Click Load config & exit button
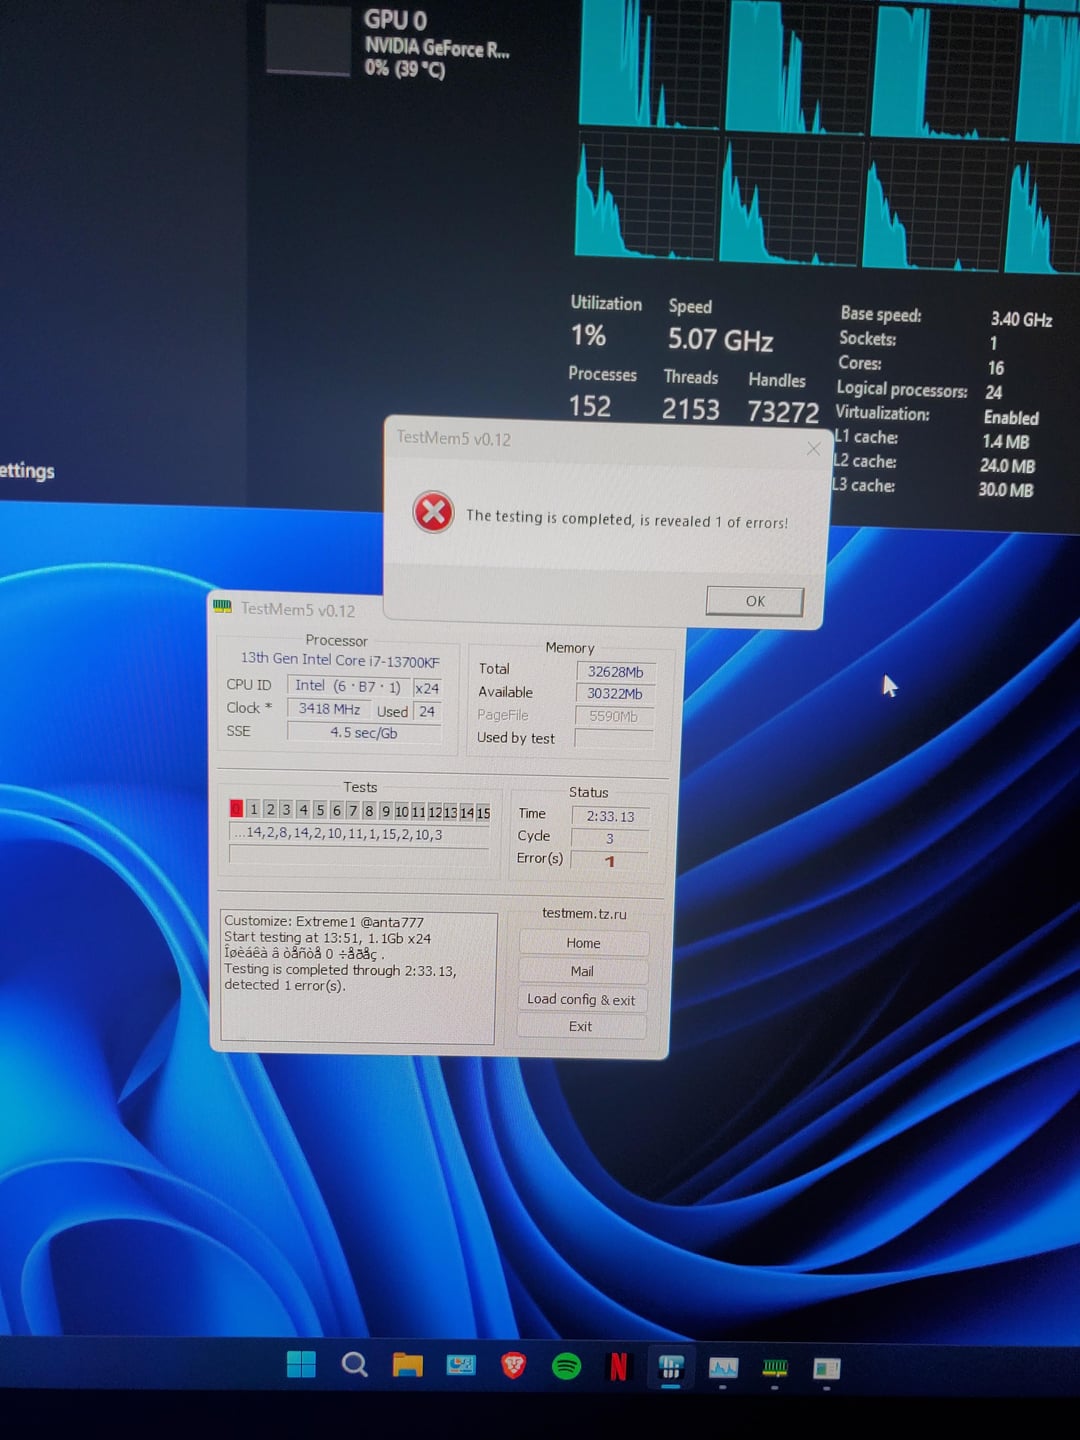The image size is (1080, 1440). [x=581, y=999]
